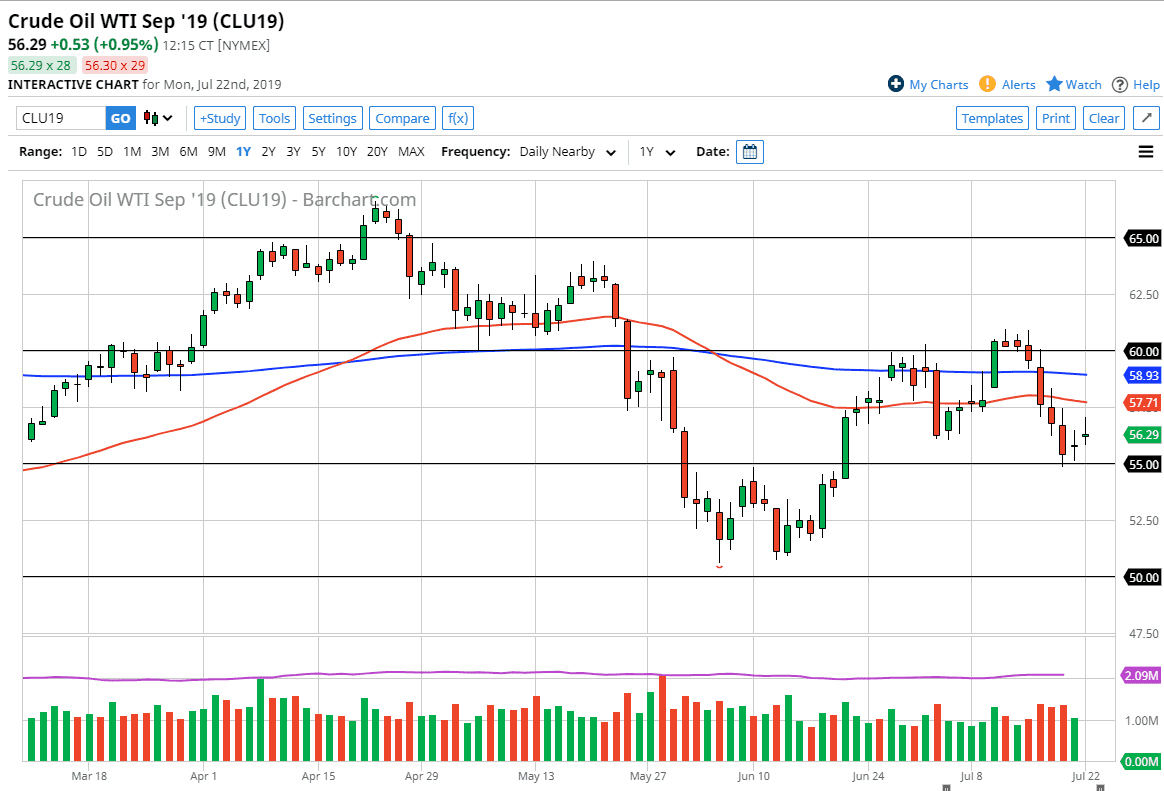Click Clear to reset the chart

point(1103,117)
